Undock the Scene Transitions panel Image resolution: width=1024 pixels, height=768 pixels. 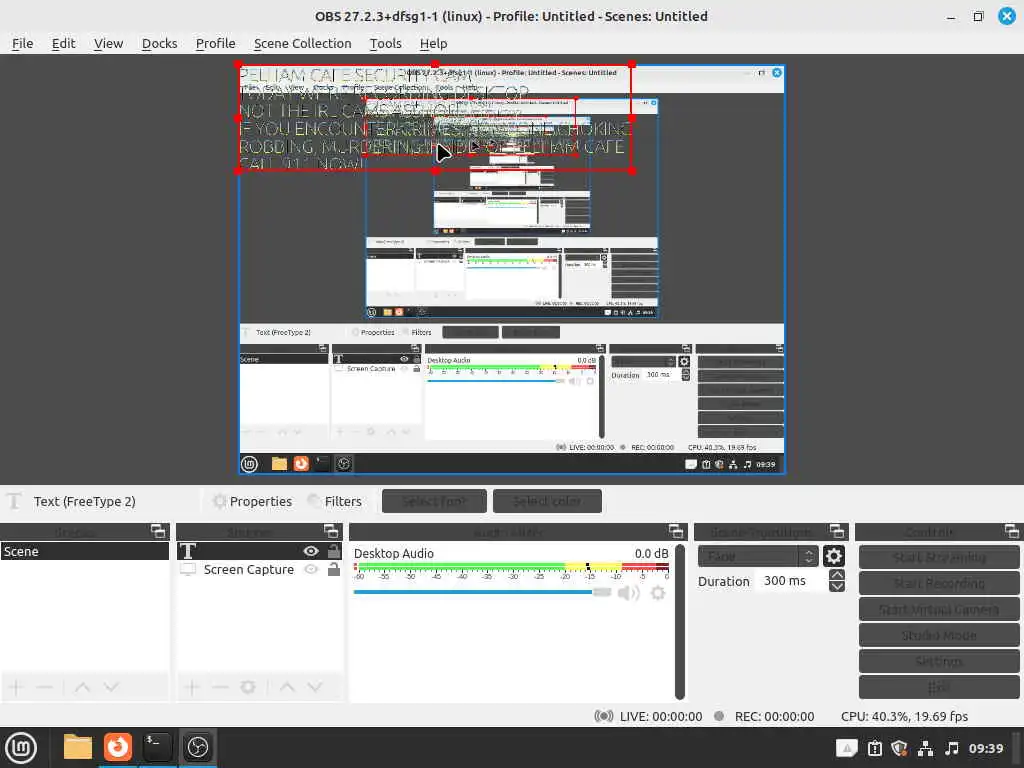tap(837, 531)
